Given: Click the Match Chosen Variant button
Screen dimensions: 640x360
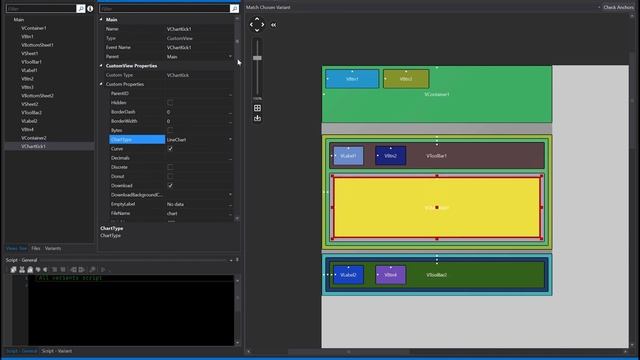Looking at the screenshot, I should coord(268,7).
